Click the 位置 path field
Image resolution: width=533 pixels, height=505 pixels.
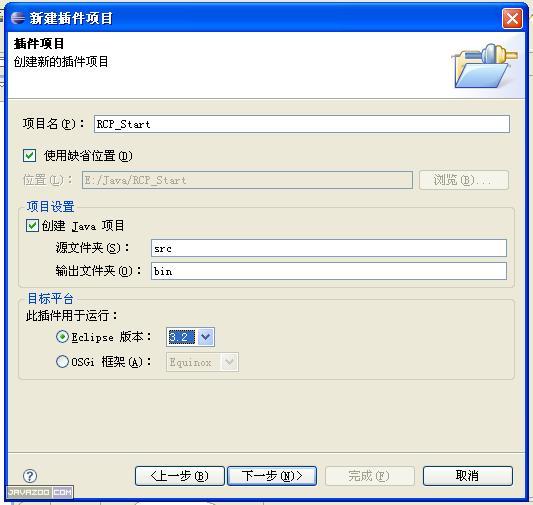point(247,180)
